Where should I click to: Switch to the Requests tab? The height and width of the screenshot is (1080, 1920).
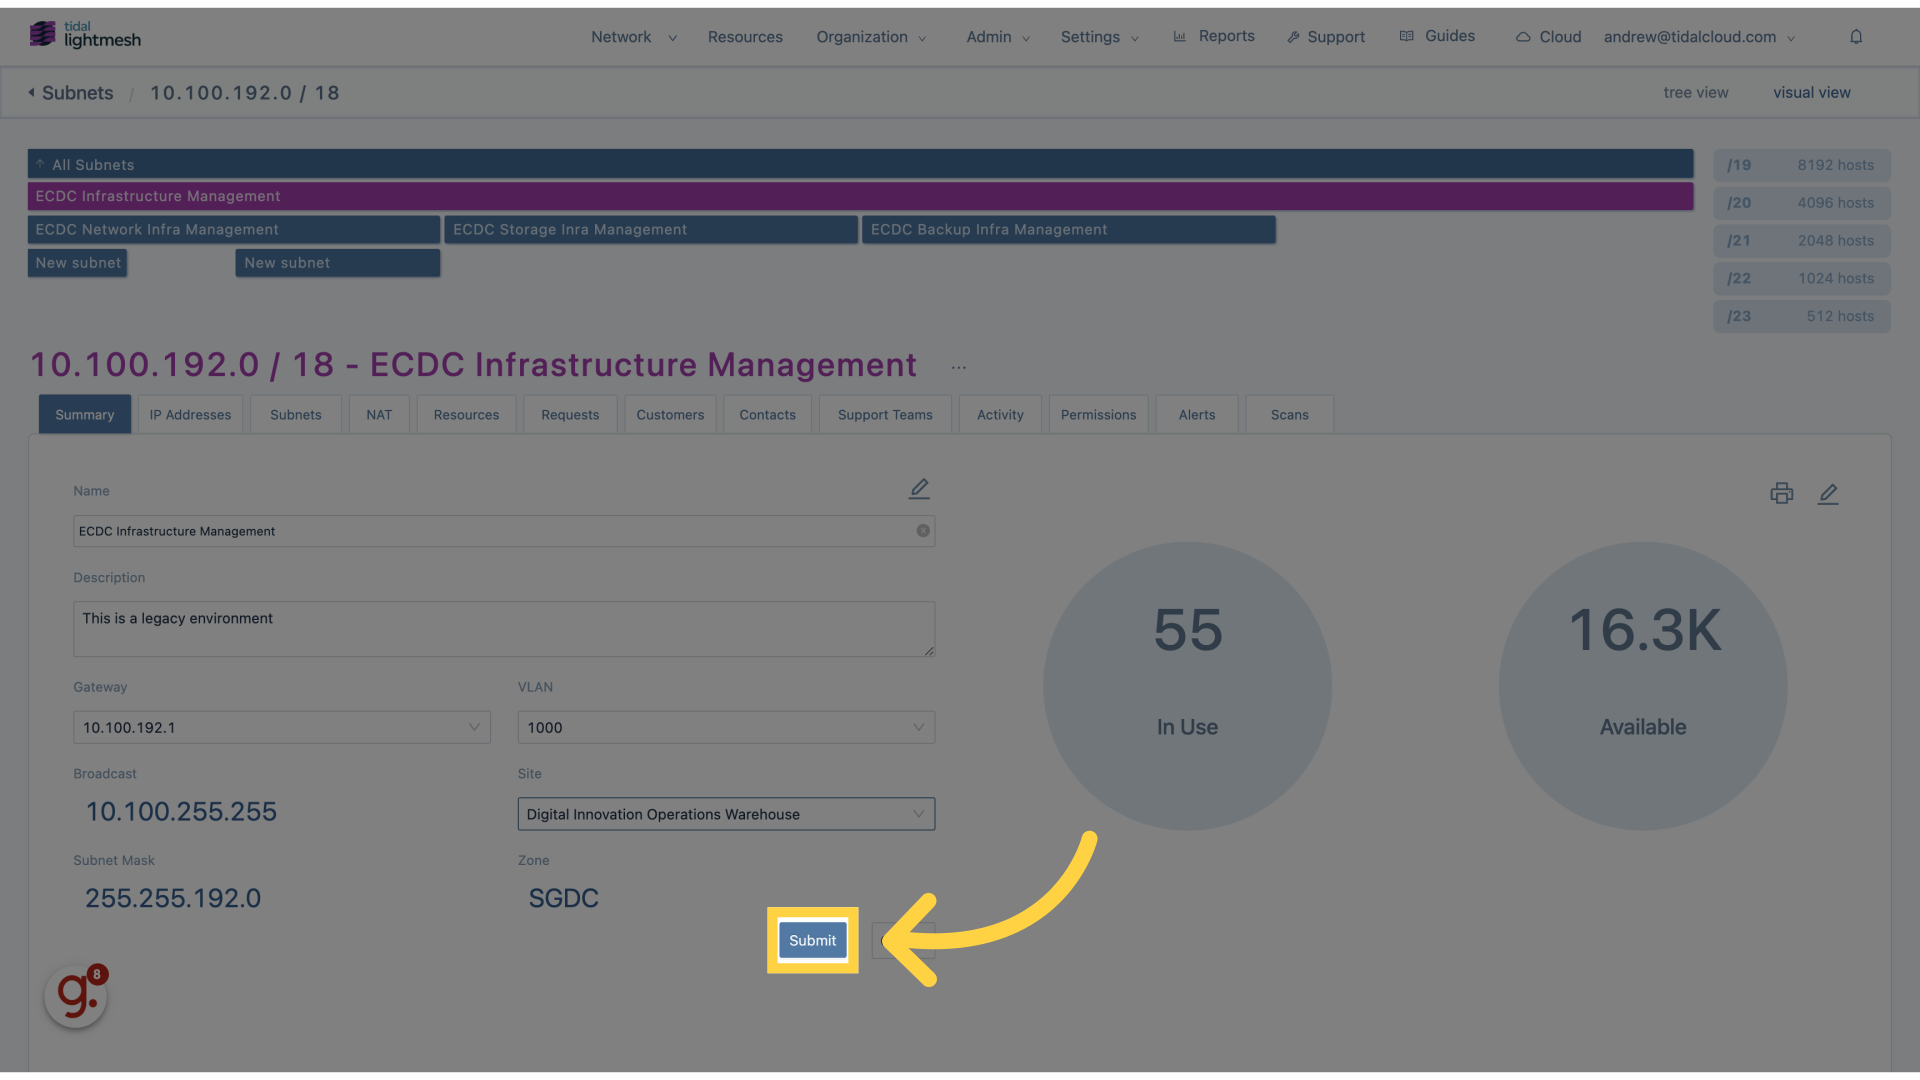pos(570,414)
